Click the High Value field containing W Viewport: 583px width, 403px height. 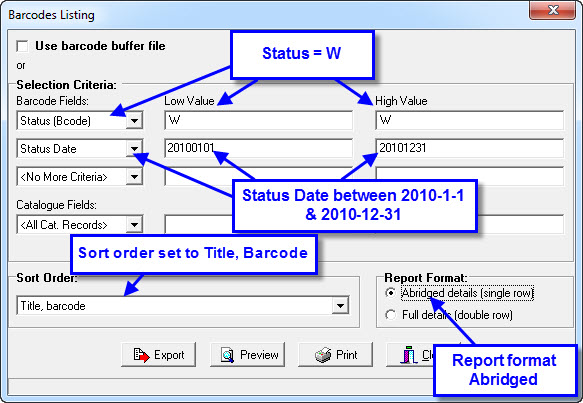[x=470, y=120]
